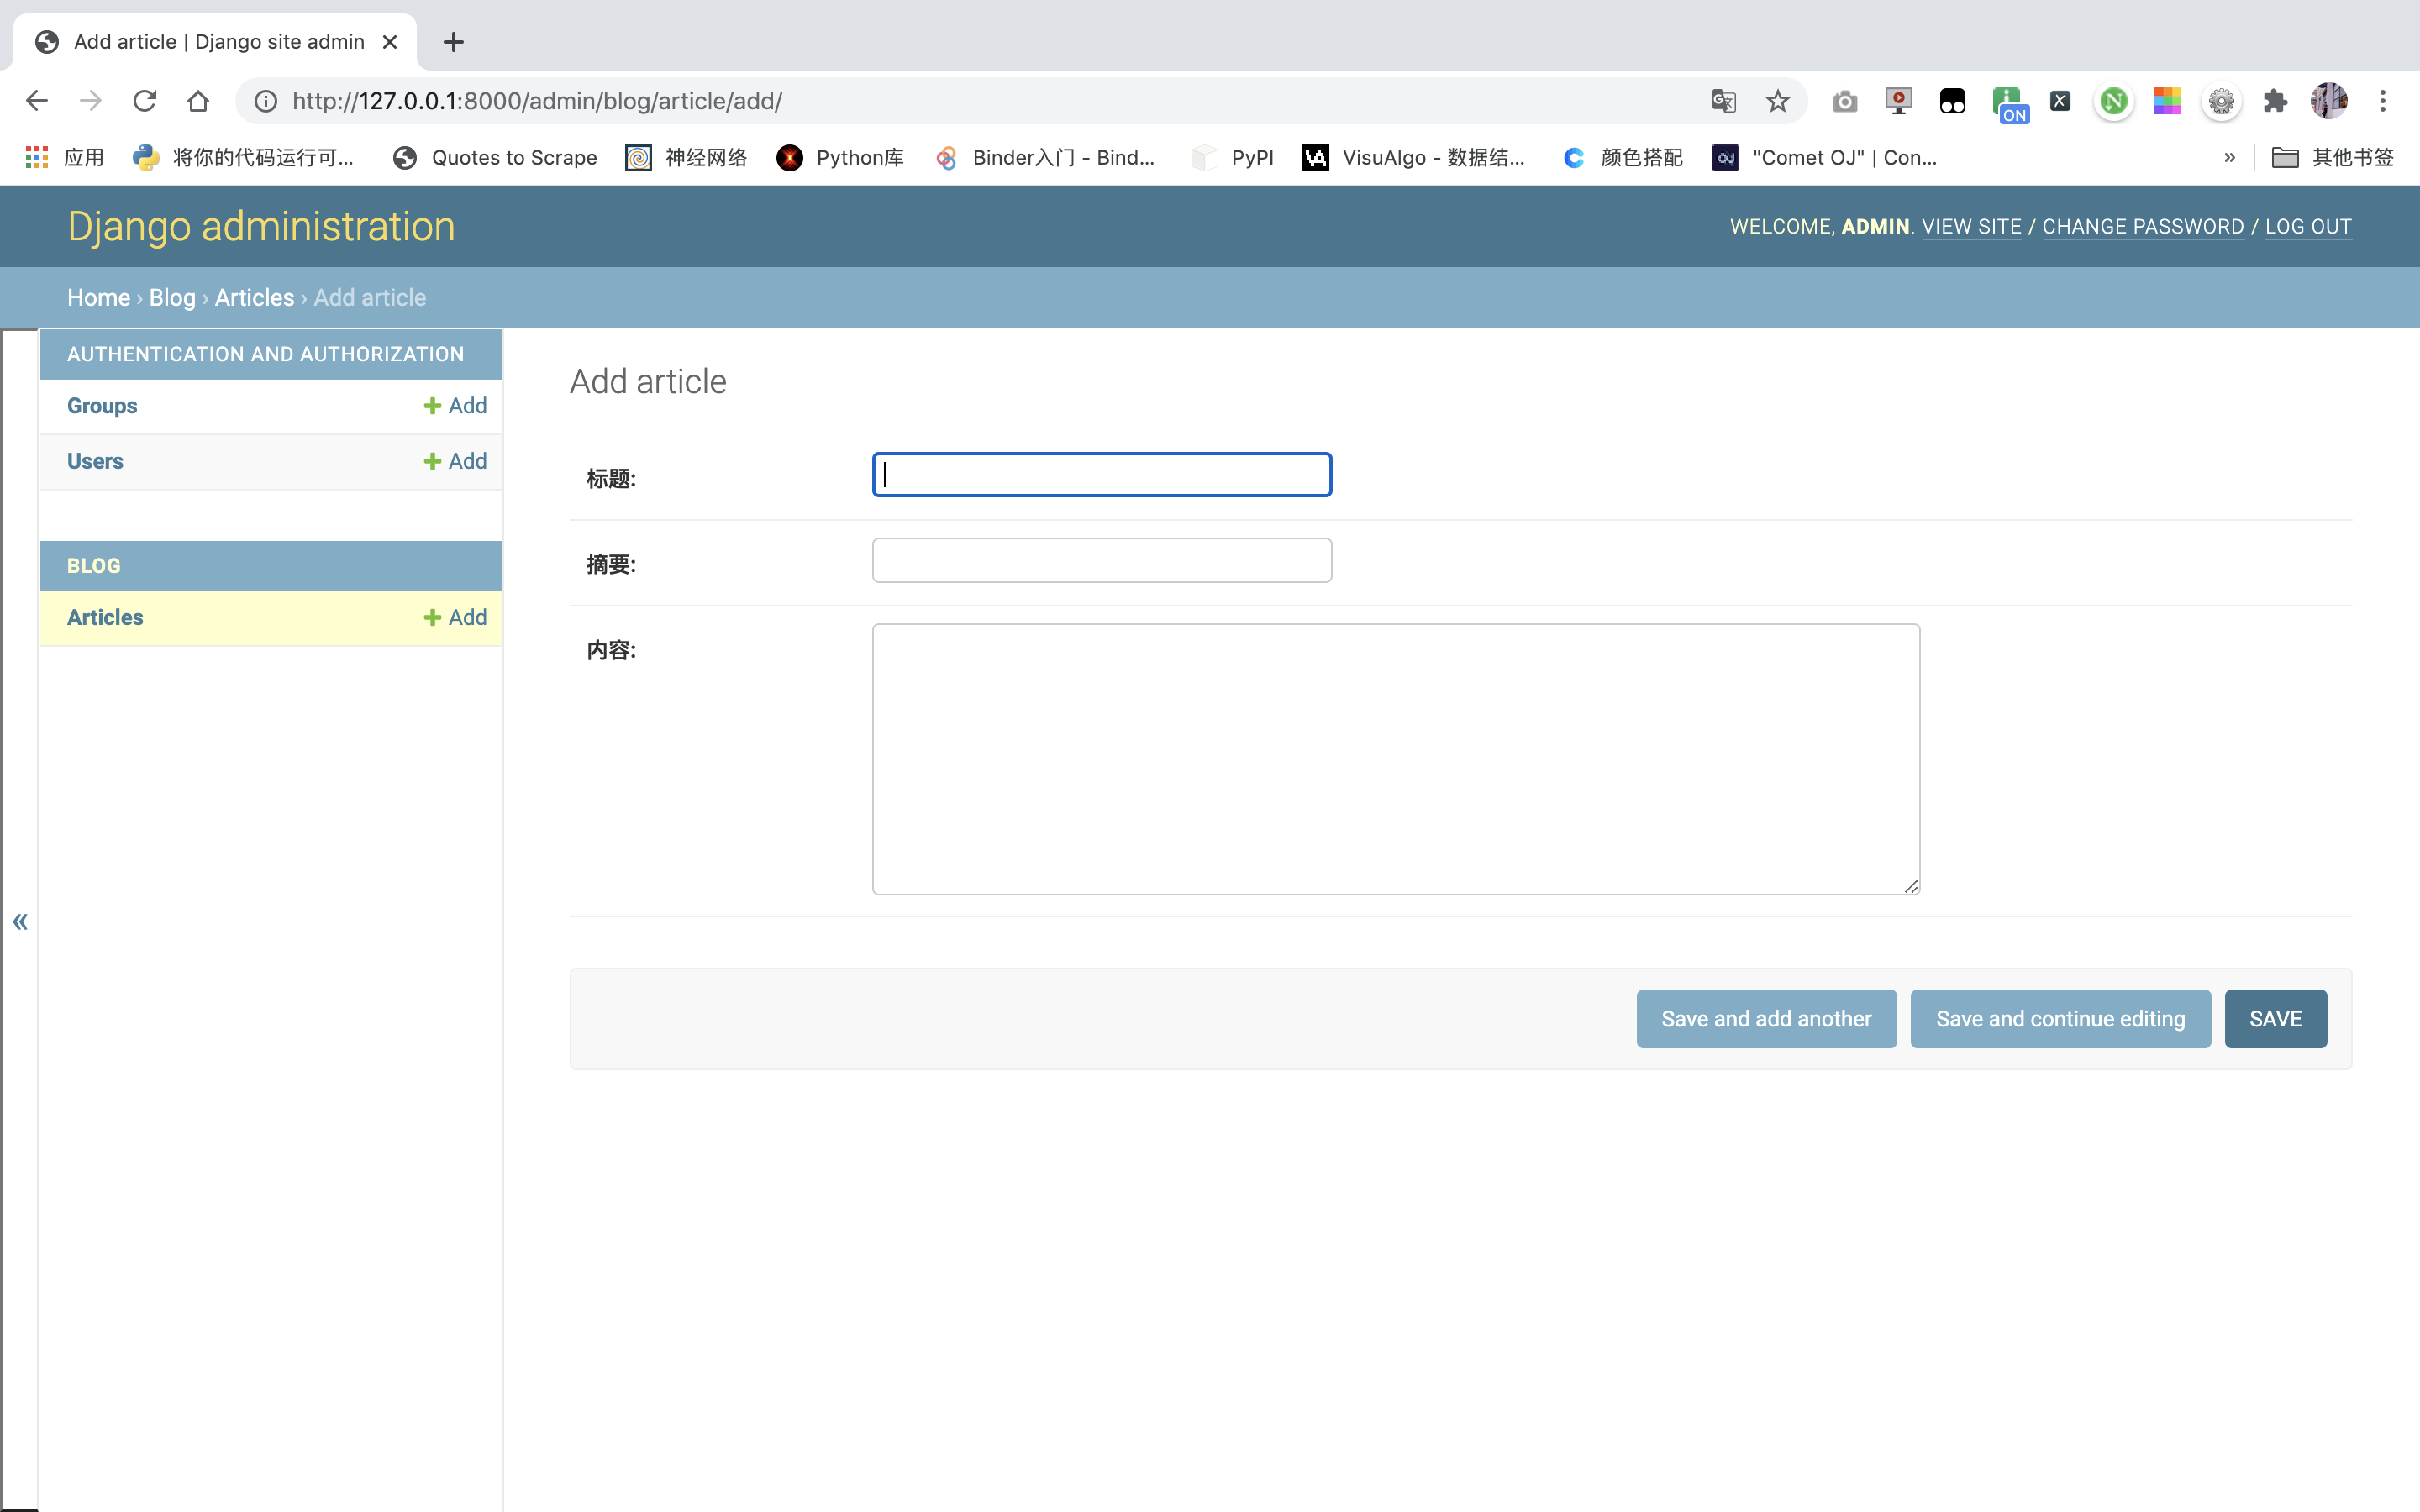Click the 内容 textarea resize handle
The image size is (2420, 1512).
point(1911,886)
